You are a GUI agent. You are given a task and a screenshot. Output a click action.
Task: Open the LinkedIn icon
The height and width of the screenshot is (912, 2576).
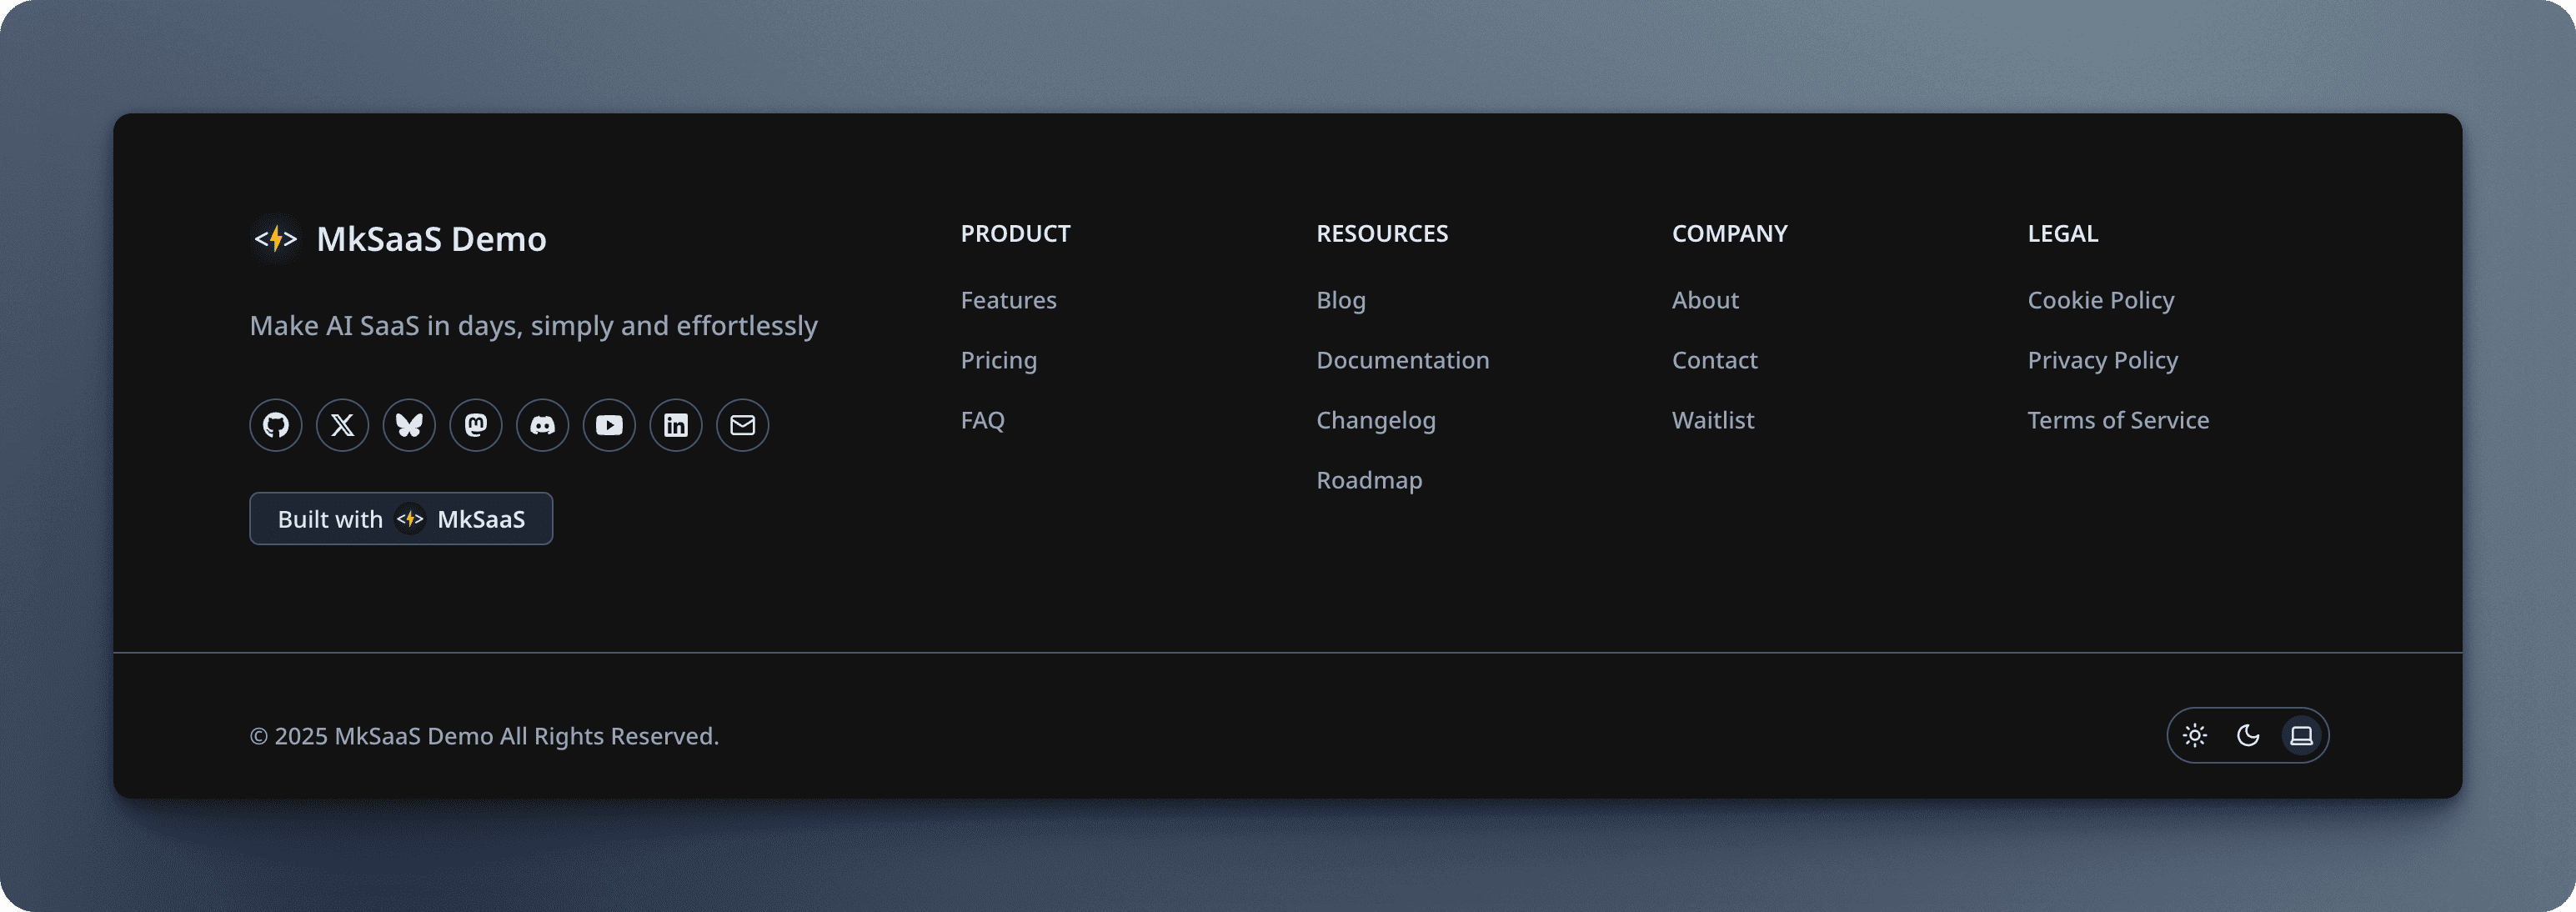(x=676, y=425)
